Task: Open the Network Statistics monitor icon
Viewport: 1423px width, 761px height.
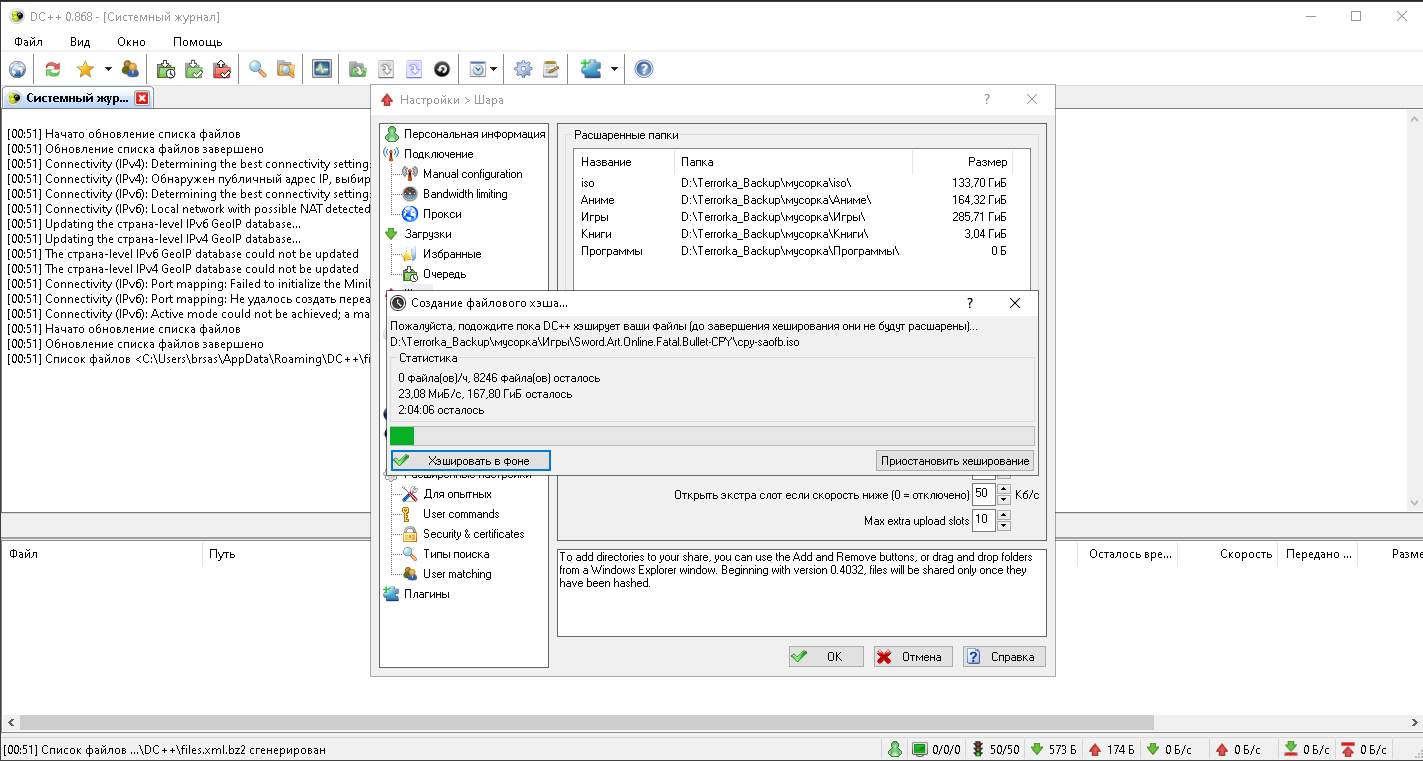Action: point(321,69)
